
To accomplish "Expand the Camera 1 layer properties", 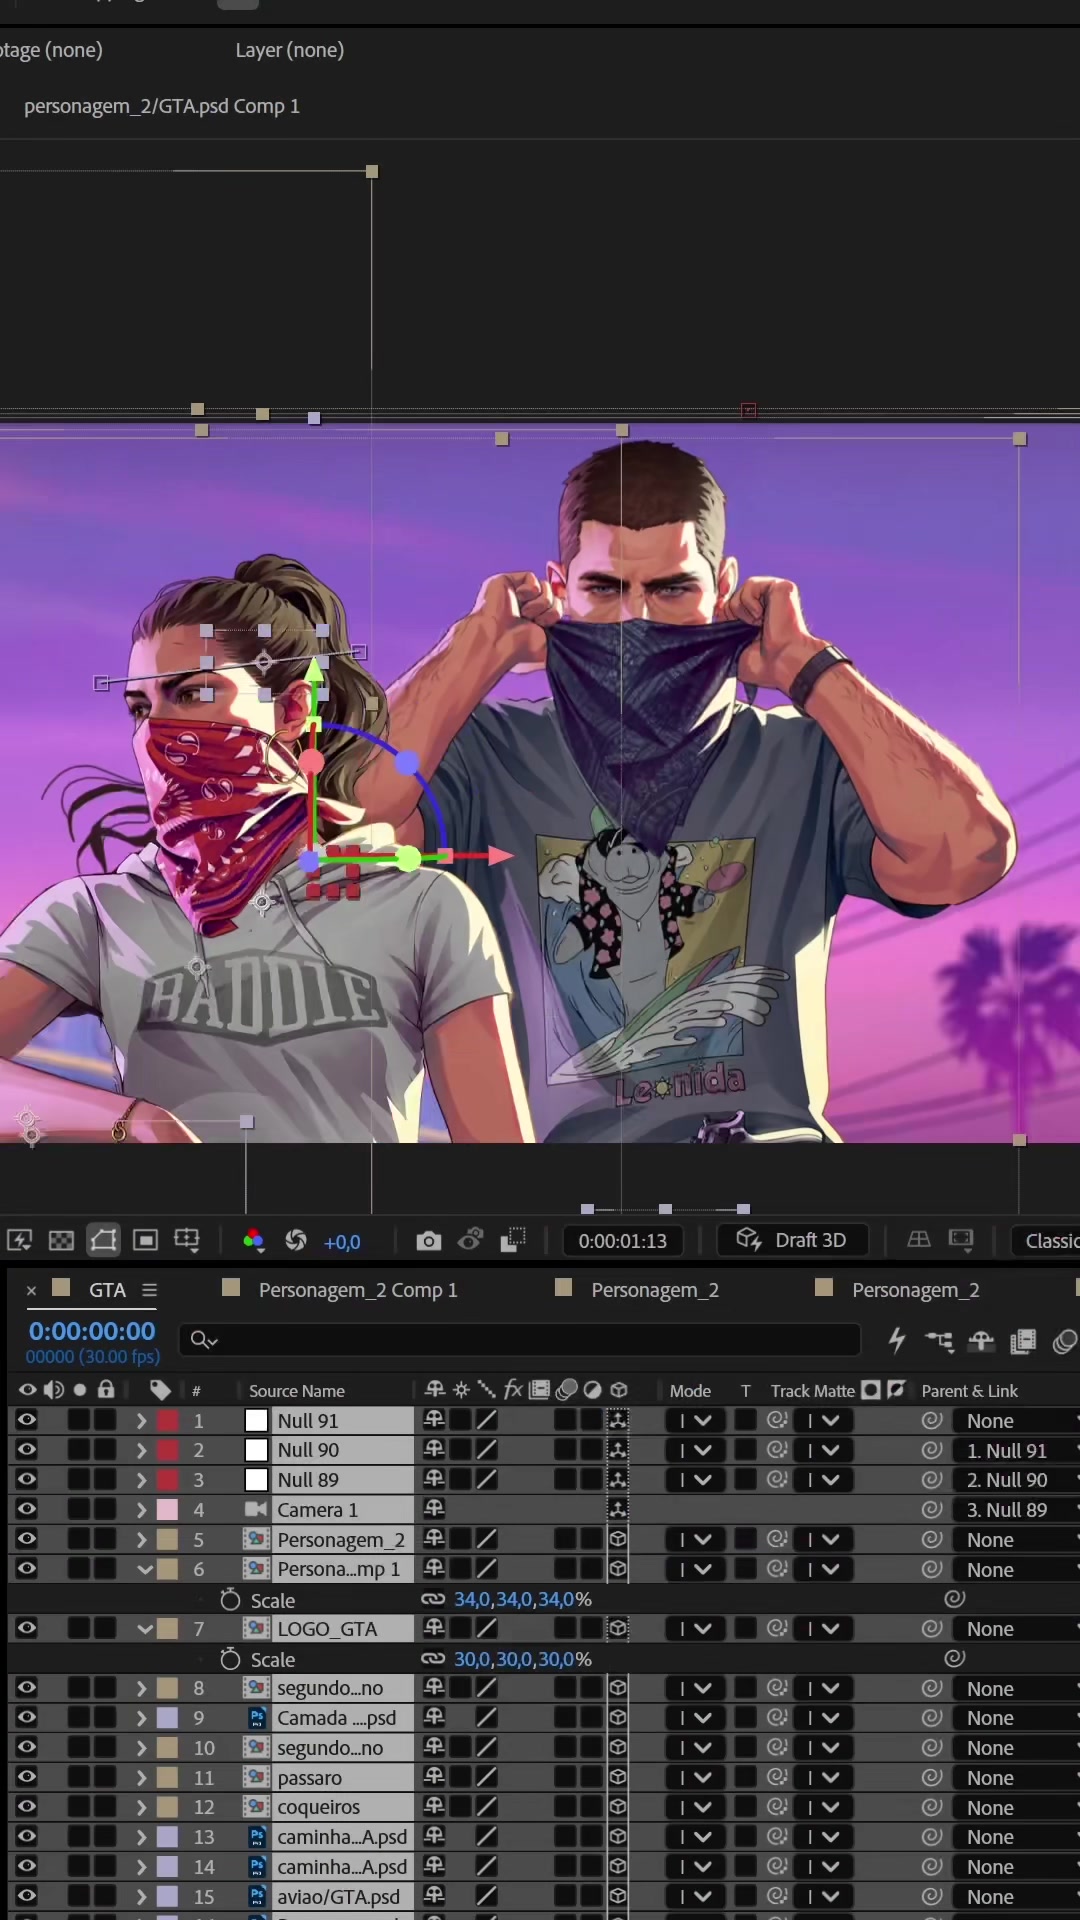I will click(142, 1509).
